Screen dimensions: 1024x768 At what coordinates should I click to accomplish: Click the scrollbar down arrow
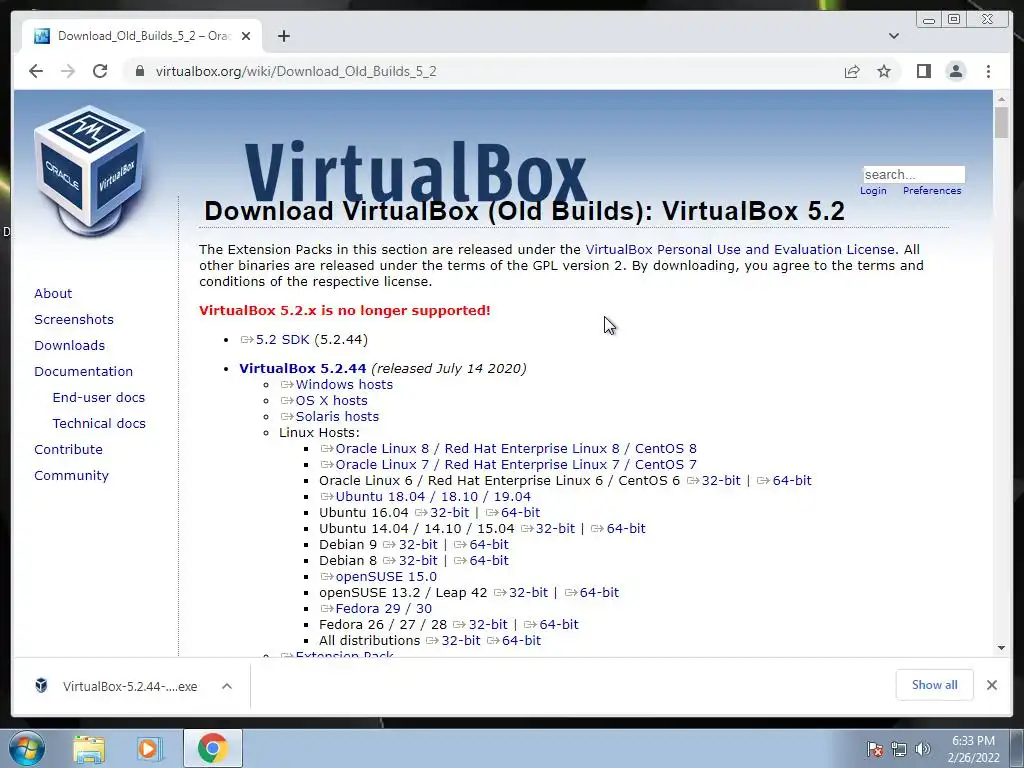point(1001,648)
